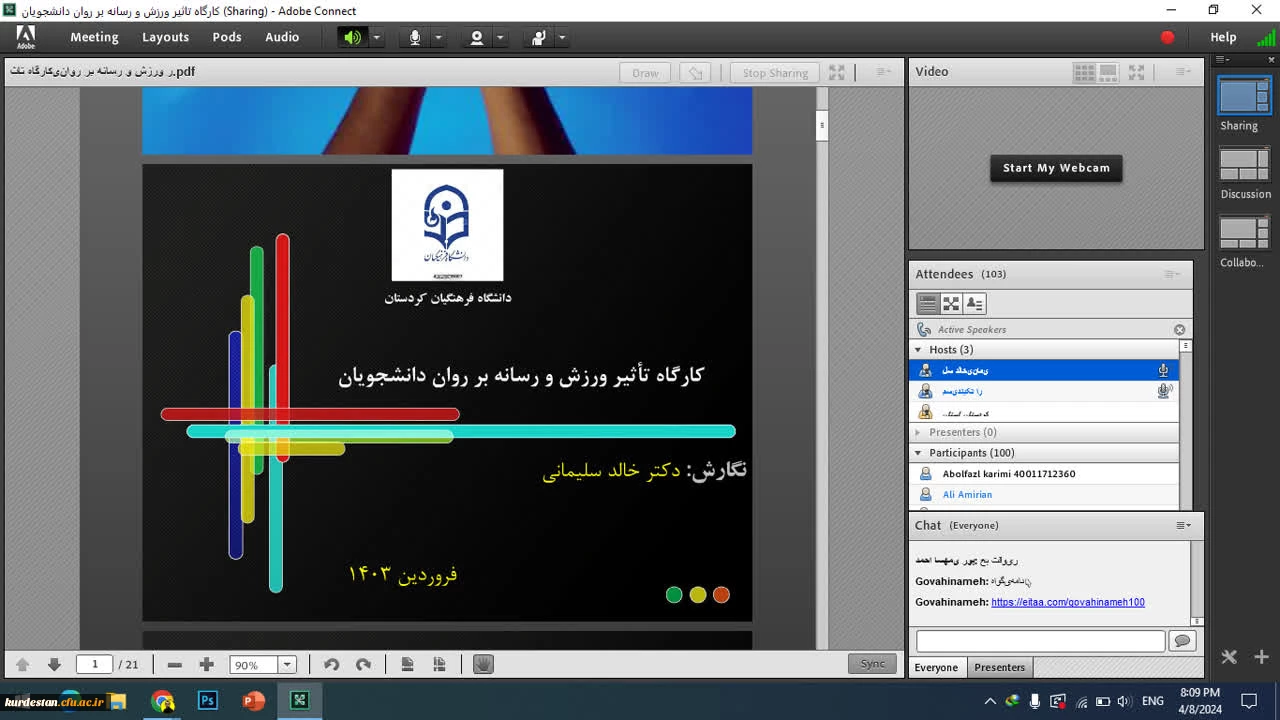
Task: Click the Stop Sharing button
Action: [775, 73]
